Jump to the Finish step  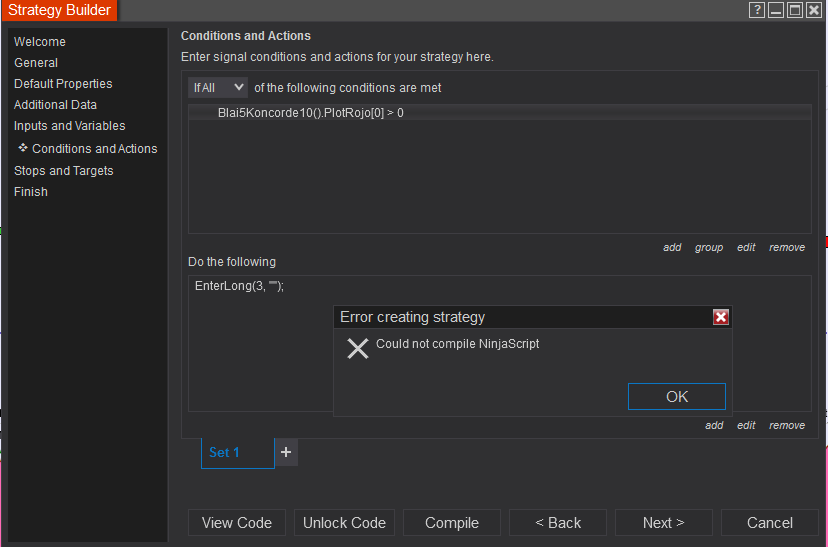31,192
